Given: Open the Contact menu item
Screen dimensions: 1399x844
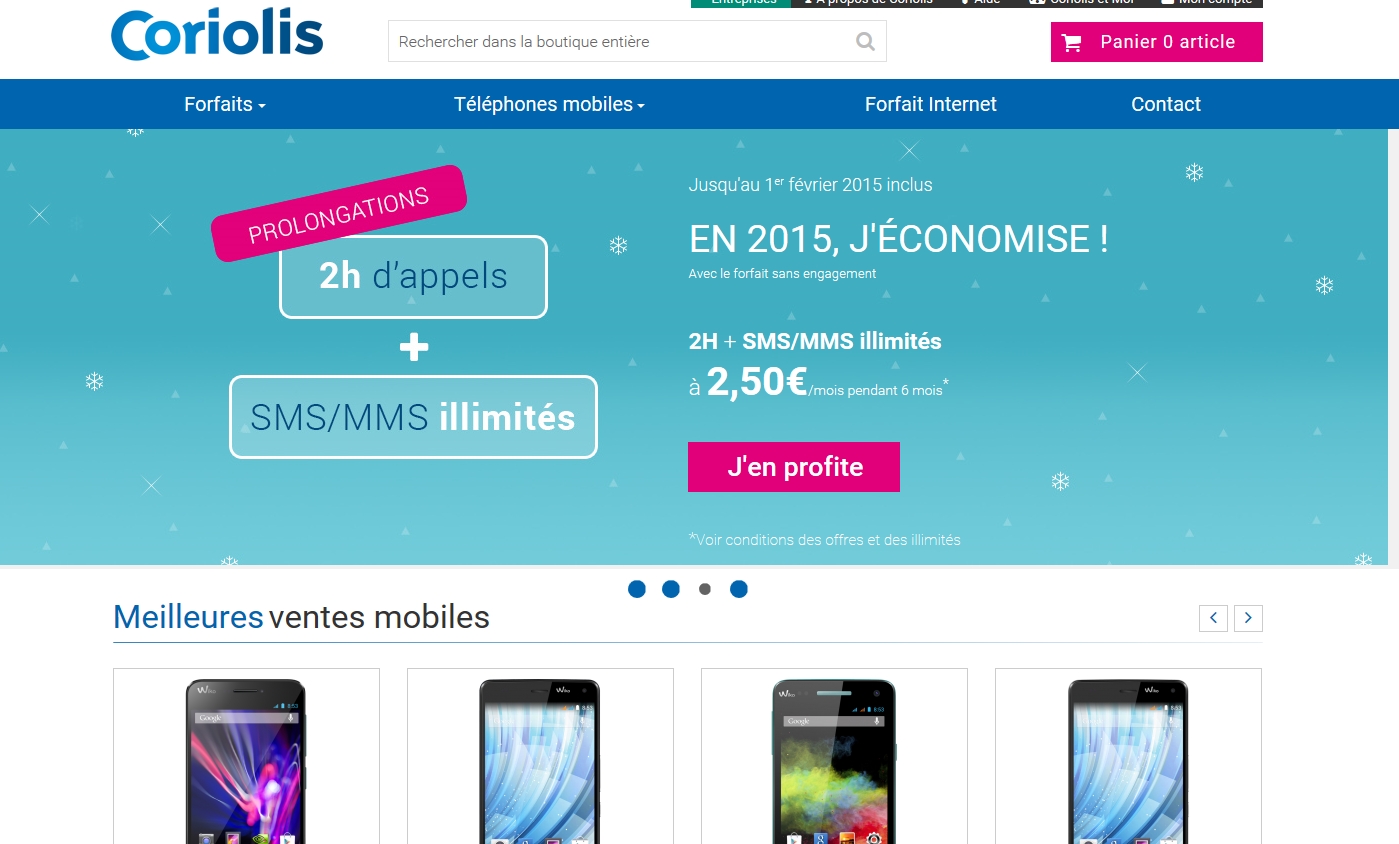Looking at the screenshot, I should click(1166, 104).
